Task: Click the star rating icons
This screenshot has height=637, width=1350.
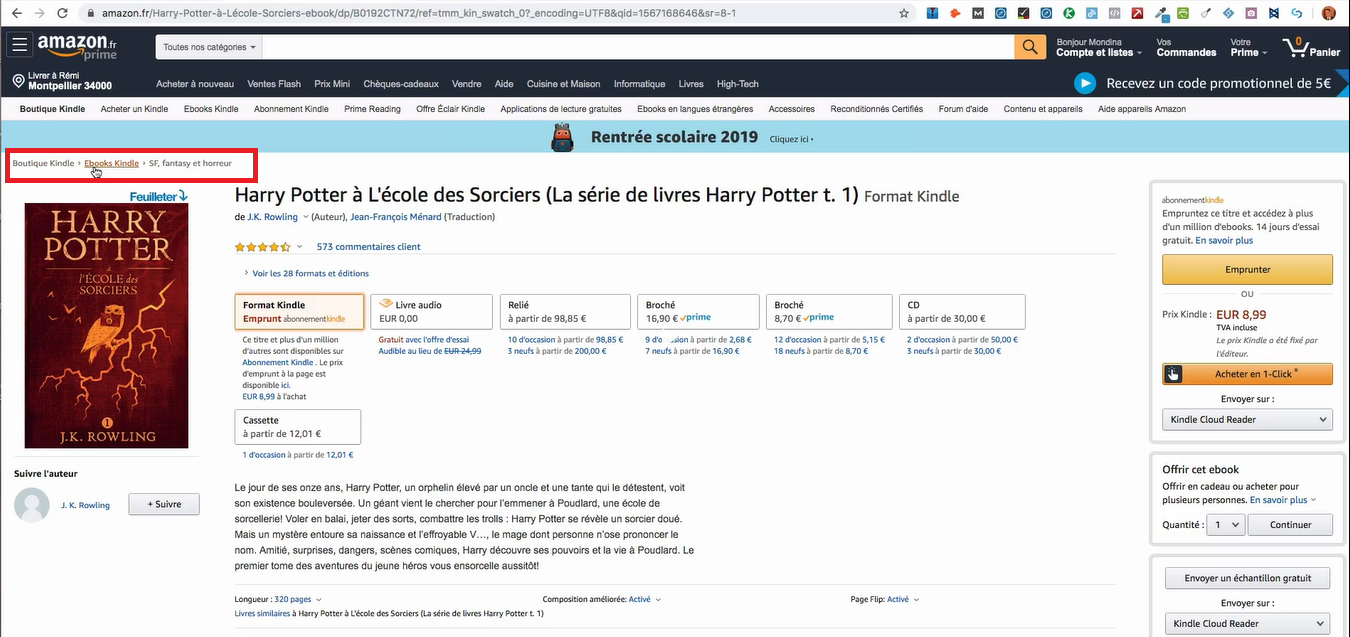Action: (x=263, y=246)
